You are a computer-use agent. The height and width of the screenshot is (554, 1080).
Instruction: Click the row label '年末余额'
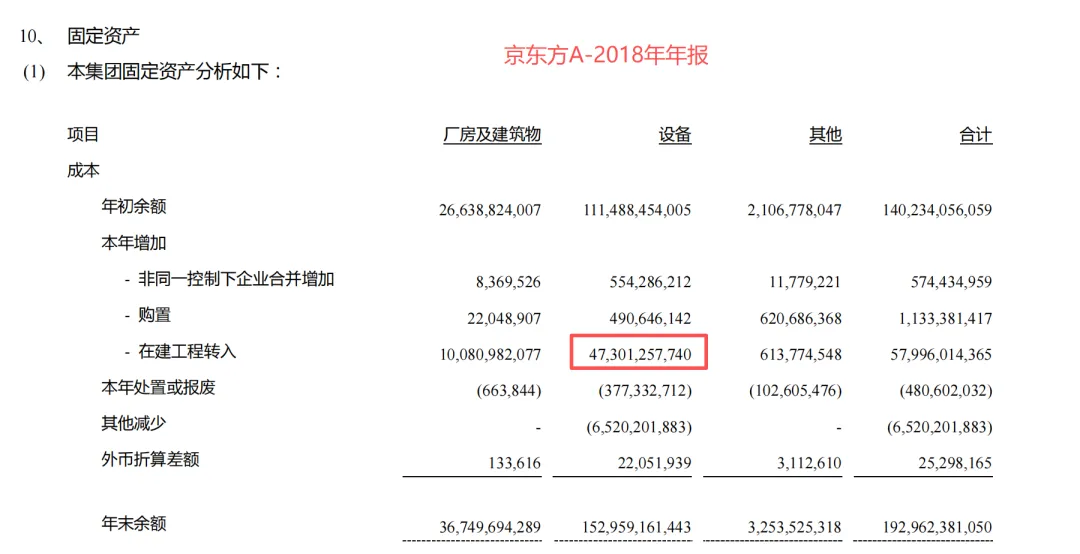point(134,523)
